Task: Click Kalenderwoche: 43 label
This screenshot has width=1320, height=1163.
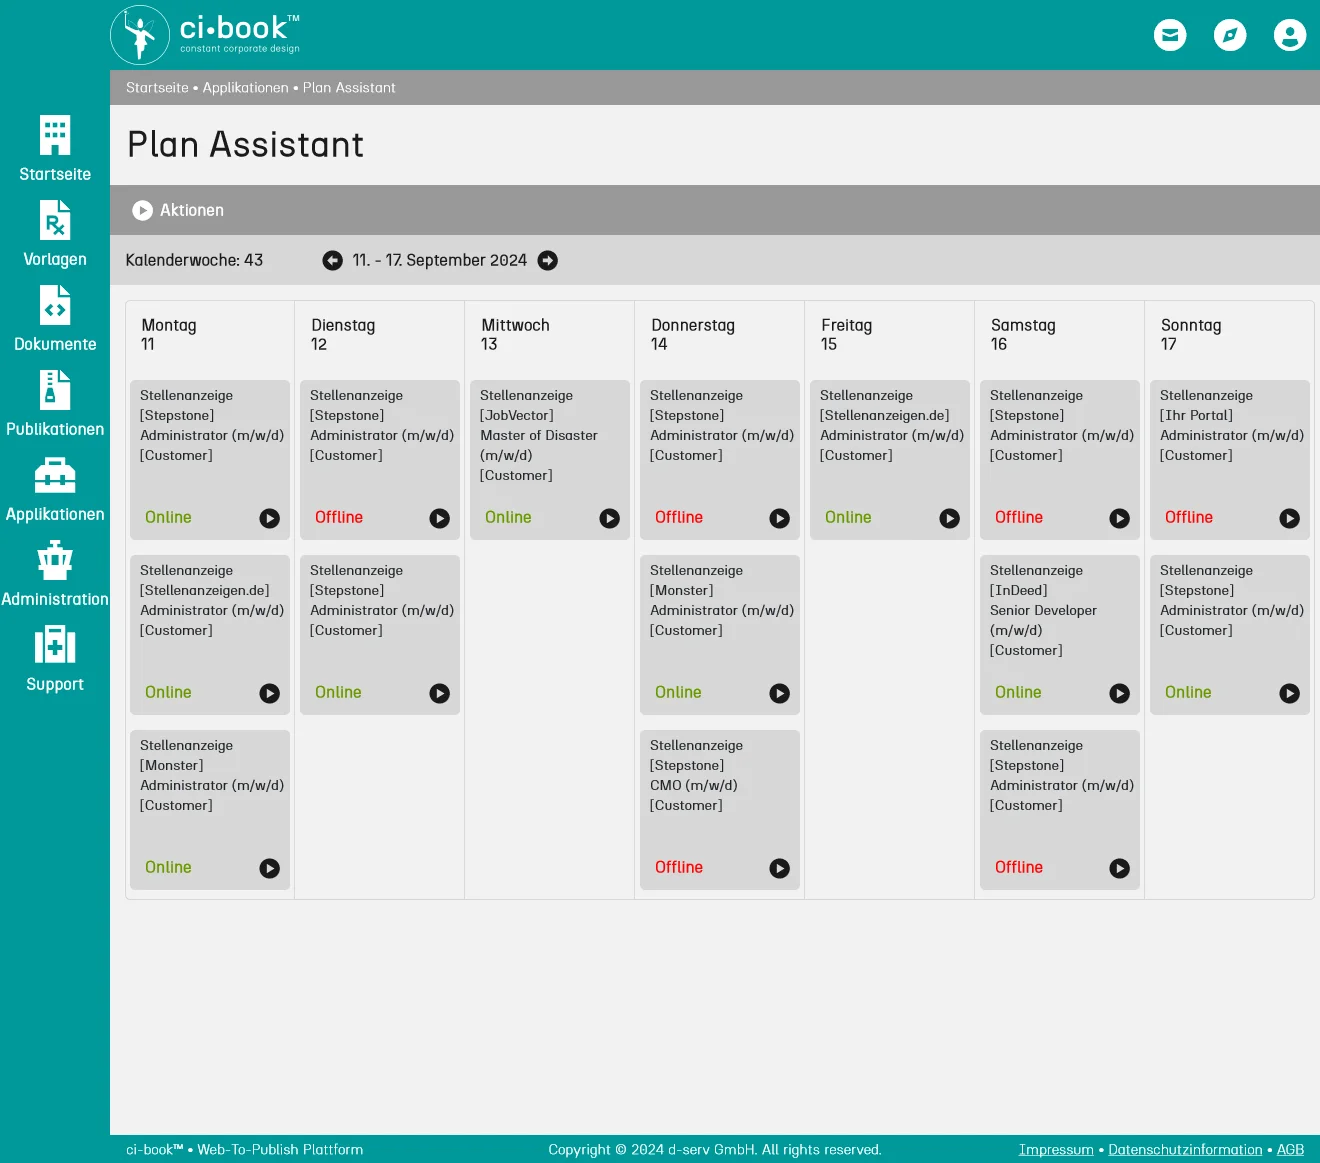Action: [194, 260]
